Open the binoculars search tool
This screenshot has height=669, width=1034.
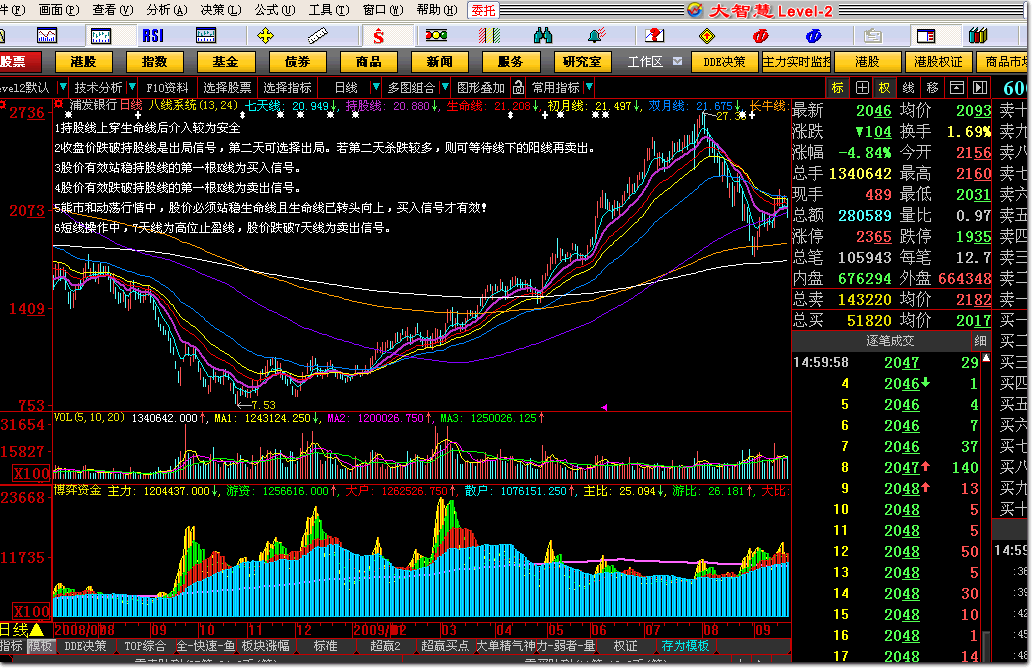[x=543, y=36]
